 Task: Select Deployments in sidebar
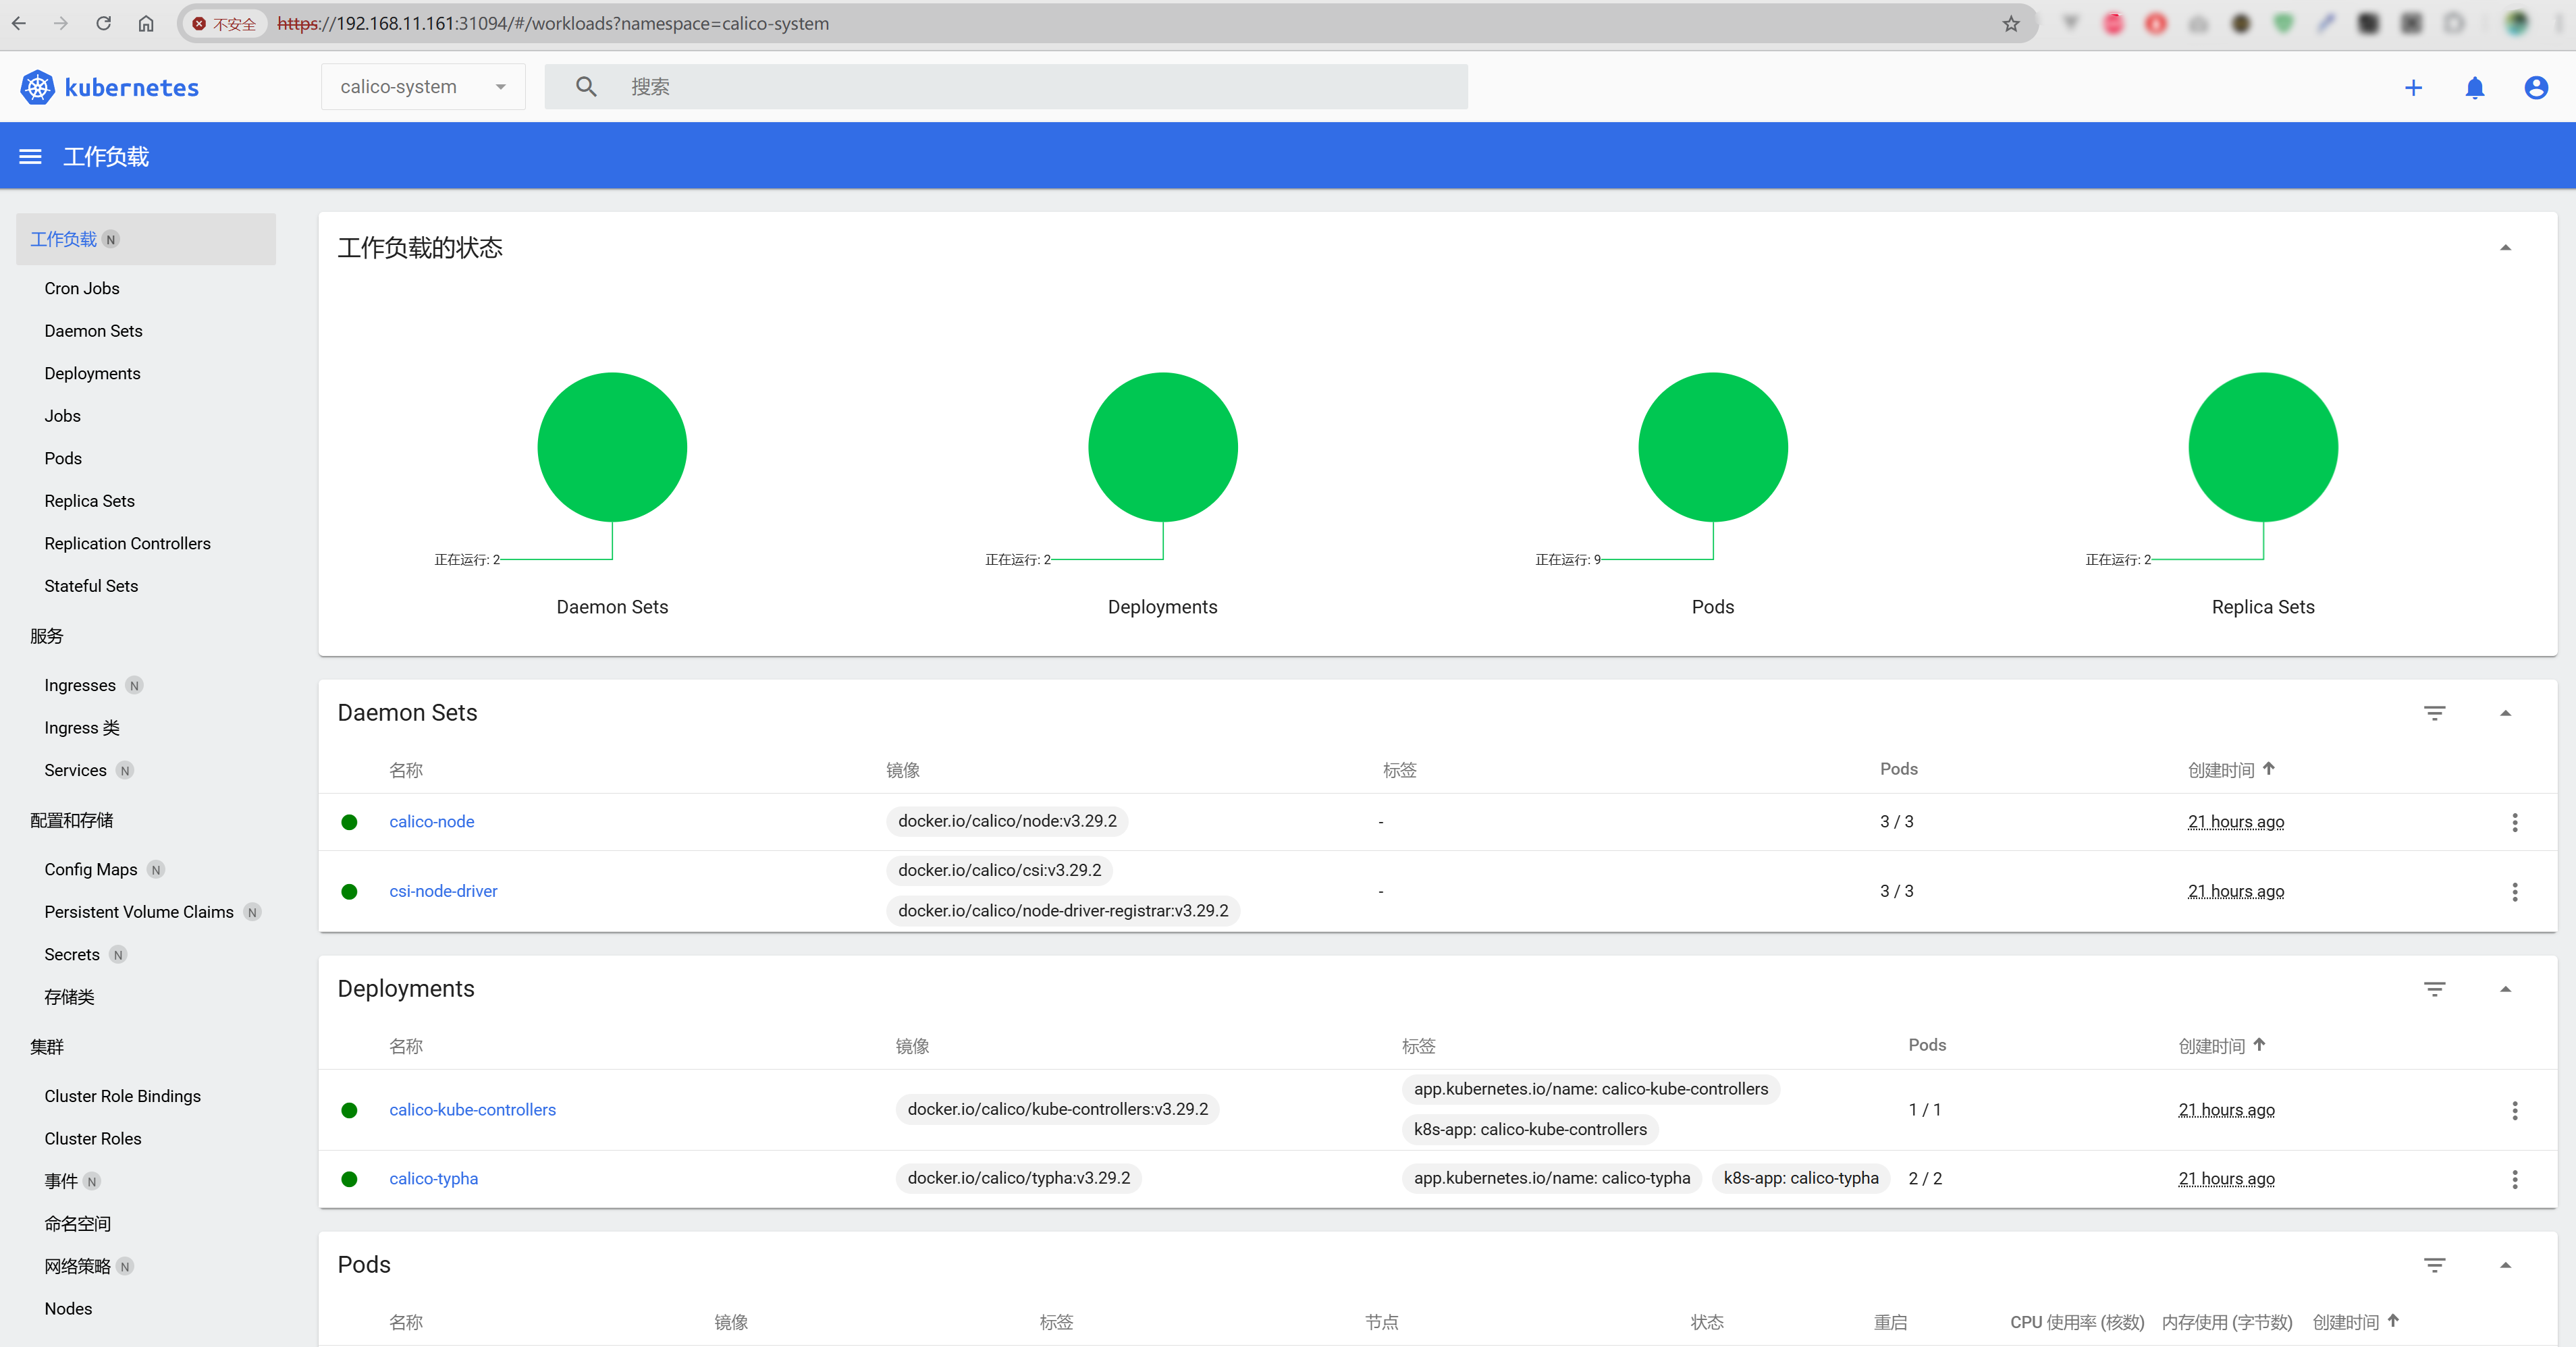click(92, 373)
